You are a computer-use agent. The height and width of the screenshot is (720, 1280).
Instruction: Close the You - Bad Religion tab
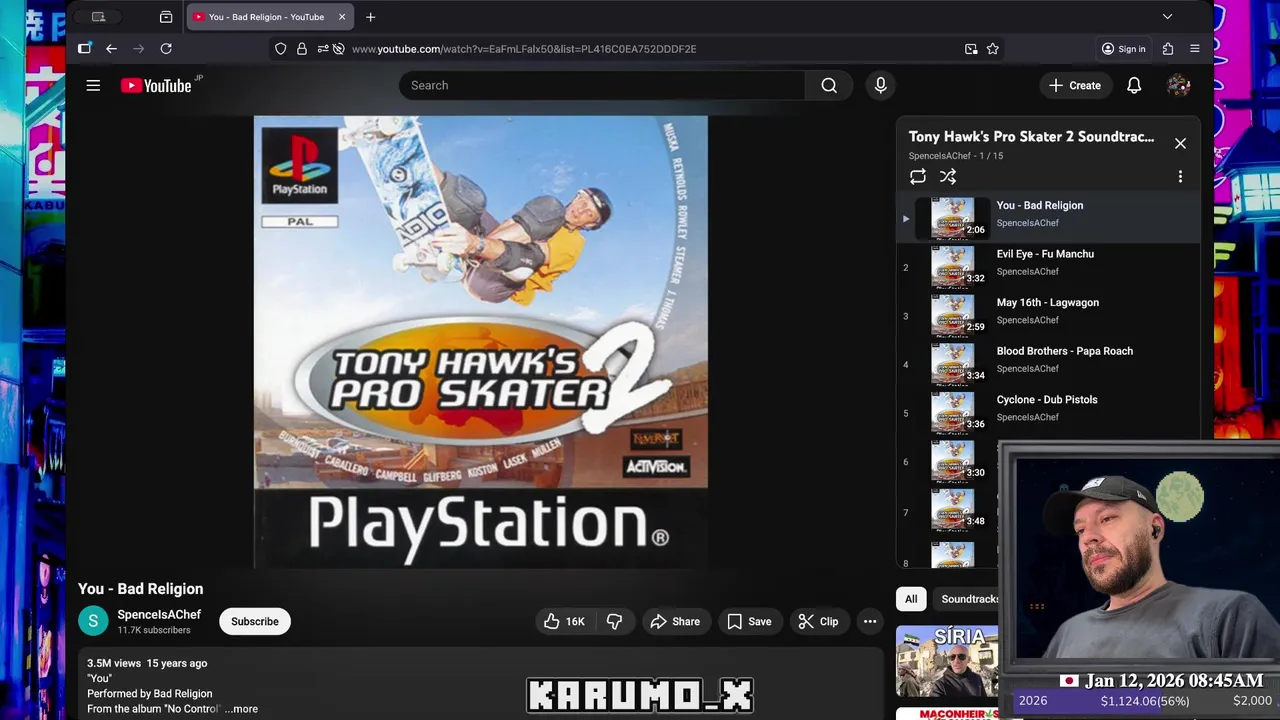(342, 17)
